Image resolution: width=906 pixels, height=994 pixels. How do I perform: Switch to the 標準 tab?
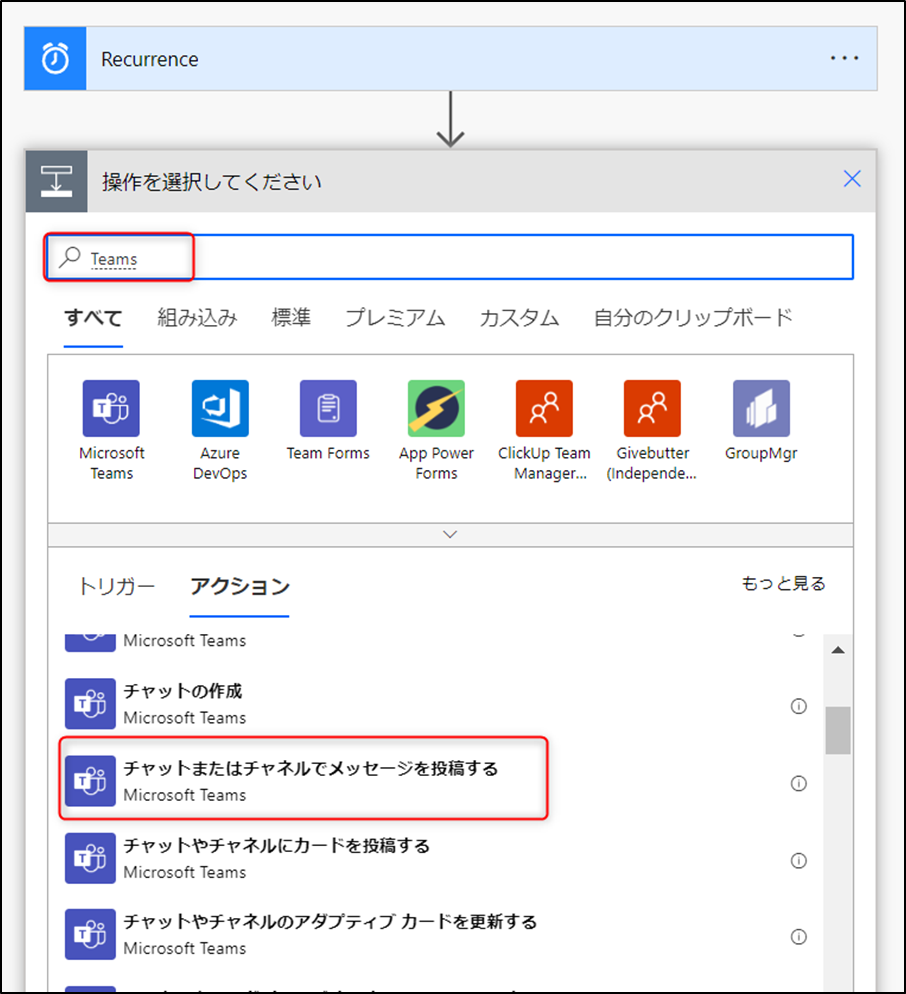[291, 318]
